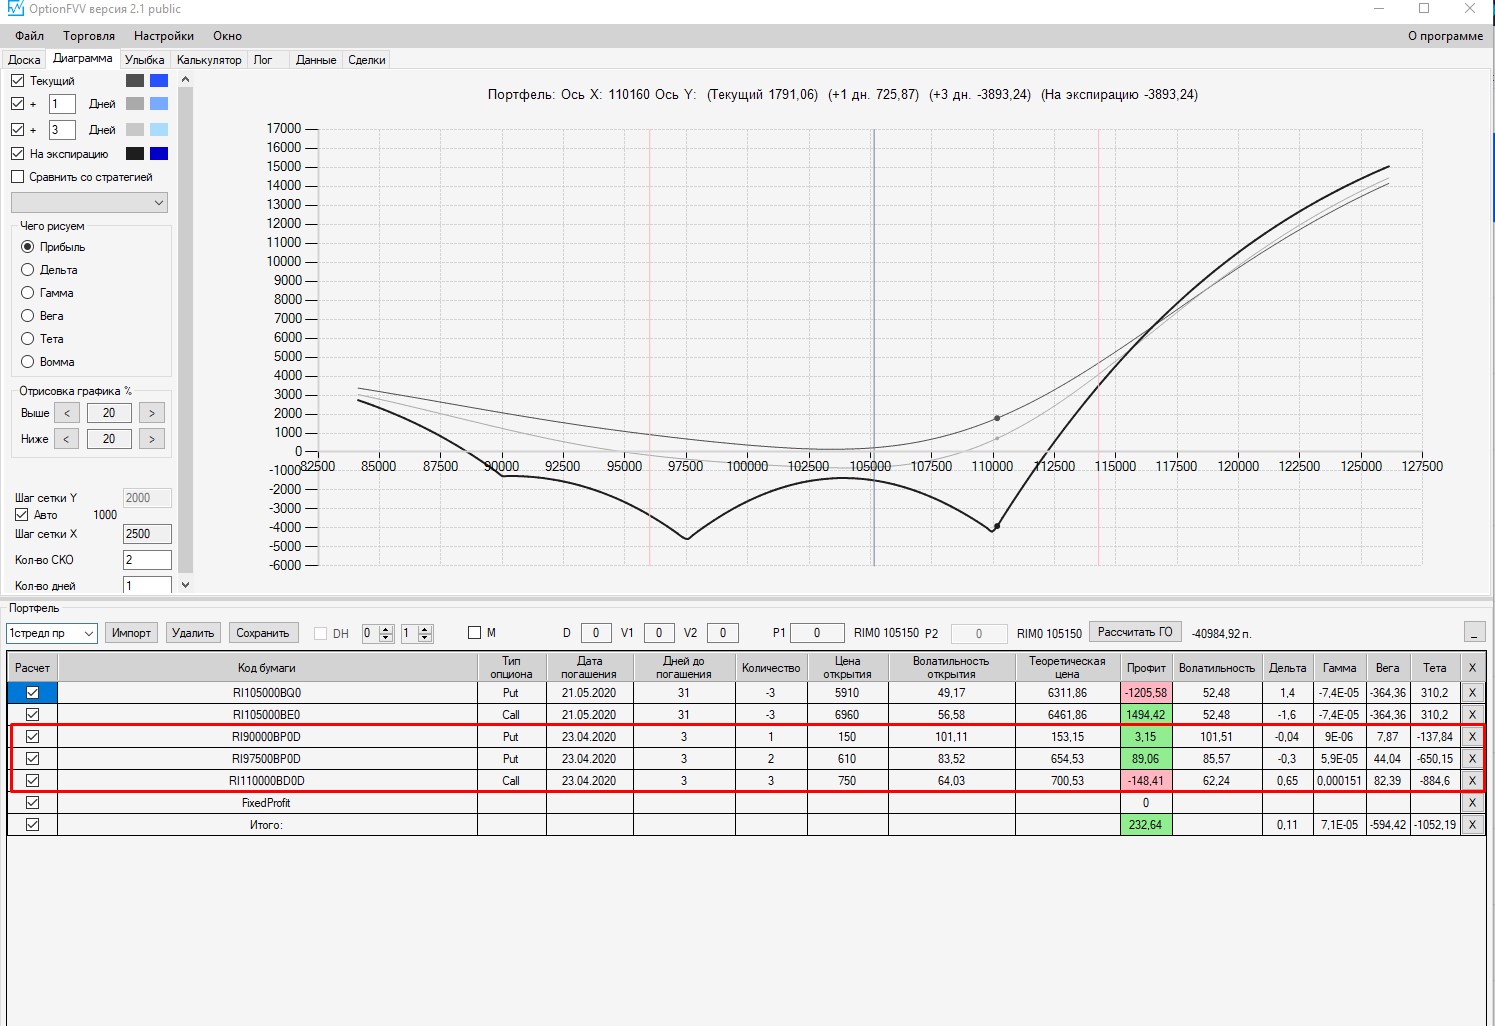1495x1026 pixels.
Task: Enable Сравнить со стратегией checkbox
Action: click(18, 177)
